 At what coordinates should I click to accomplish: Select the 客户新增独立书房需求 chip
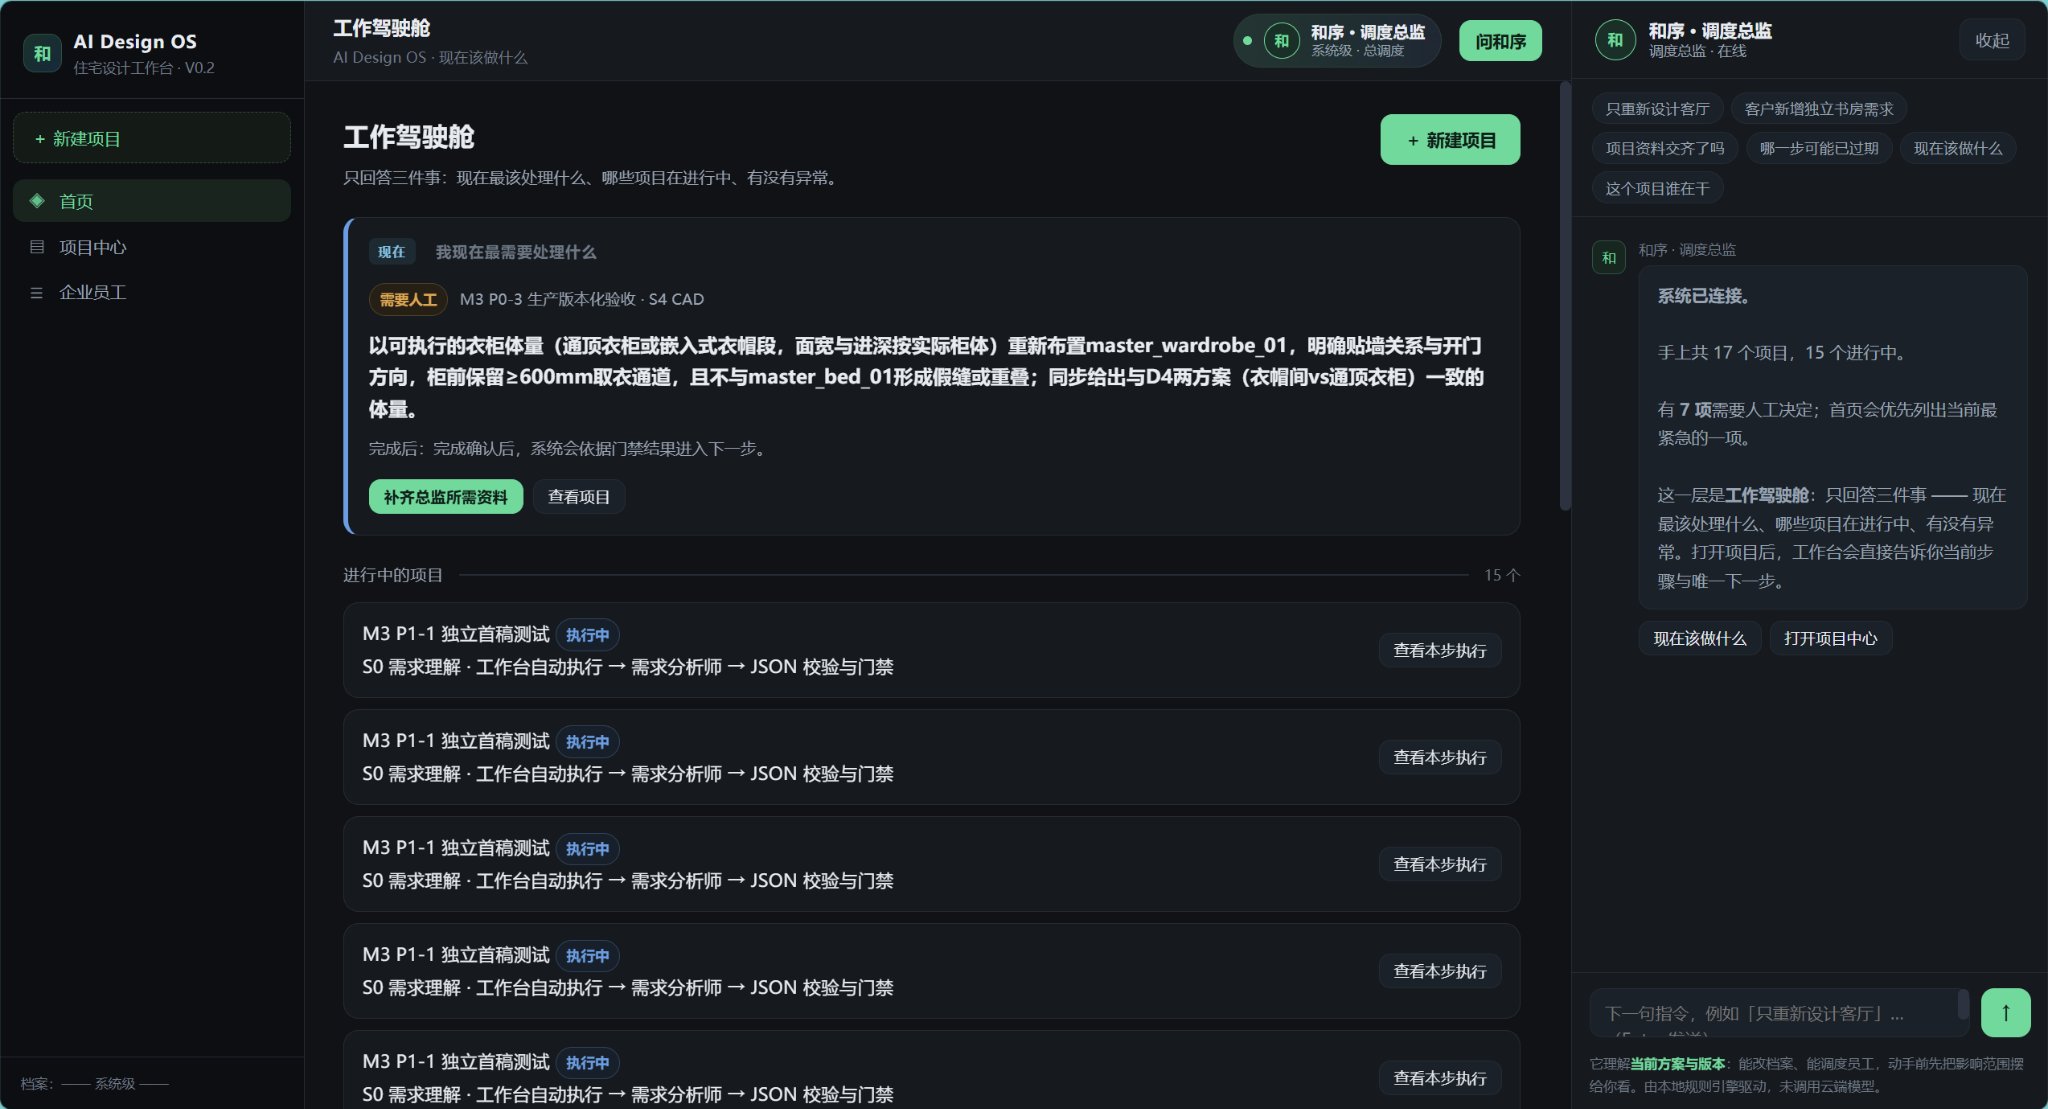(x=1819, y=109)
